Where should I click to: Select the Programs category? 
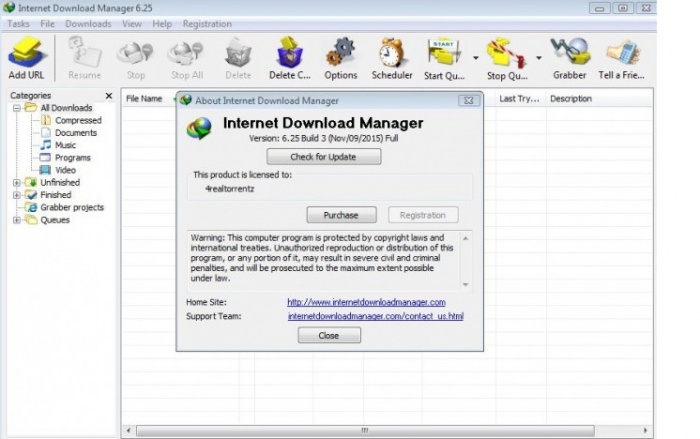click(x=72, y=158)
